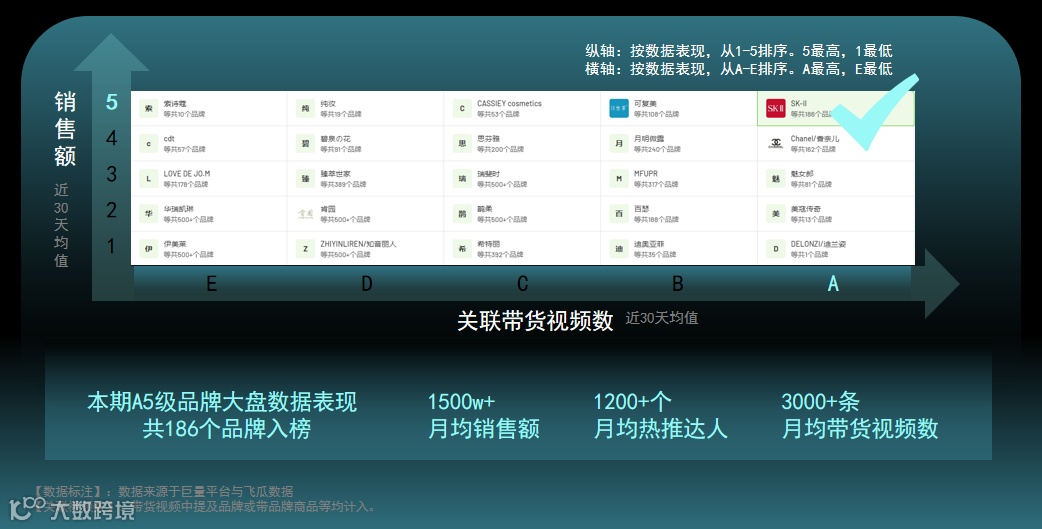Viewport: 1042px width, 529px height.
Task: Click the 数据标注 source note
Action: click(x=163, y=492)
